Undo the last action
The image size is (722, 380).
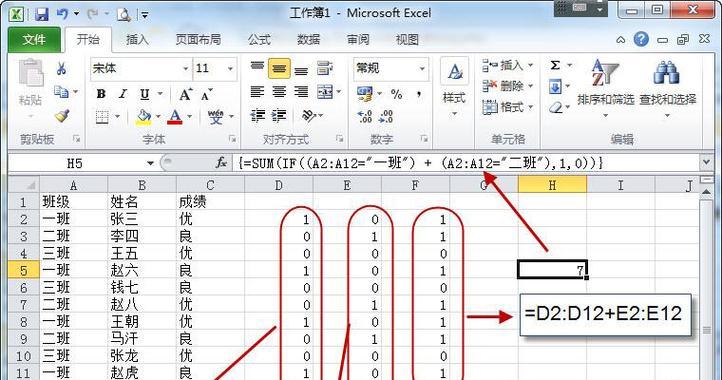click(63, 14)
